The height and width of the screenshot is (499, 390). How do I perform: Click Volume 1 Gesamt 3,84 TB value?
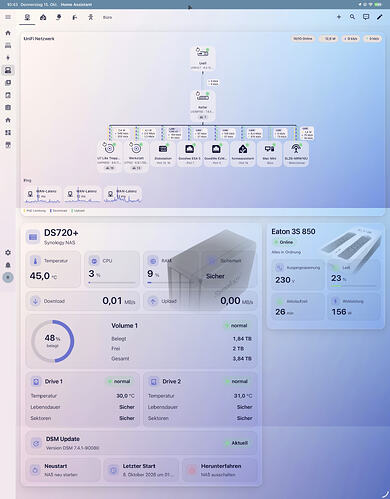pyautogui.click(x=242, y=359)
